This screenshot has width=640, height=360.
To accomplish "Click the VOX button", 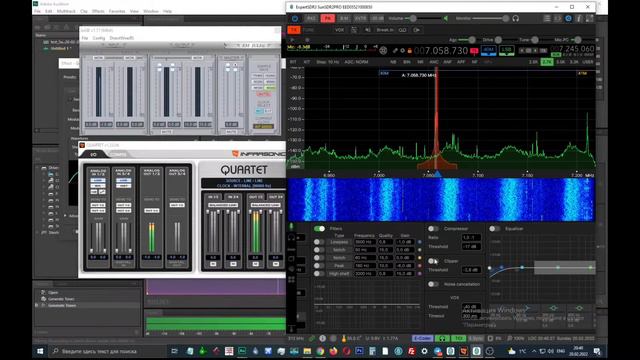I will 339,30.
